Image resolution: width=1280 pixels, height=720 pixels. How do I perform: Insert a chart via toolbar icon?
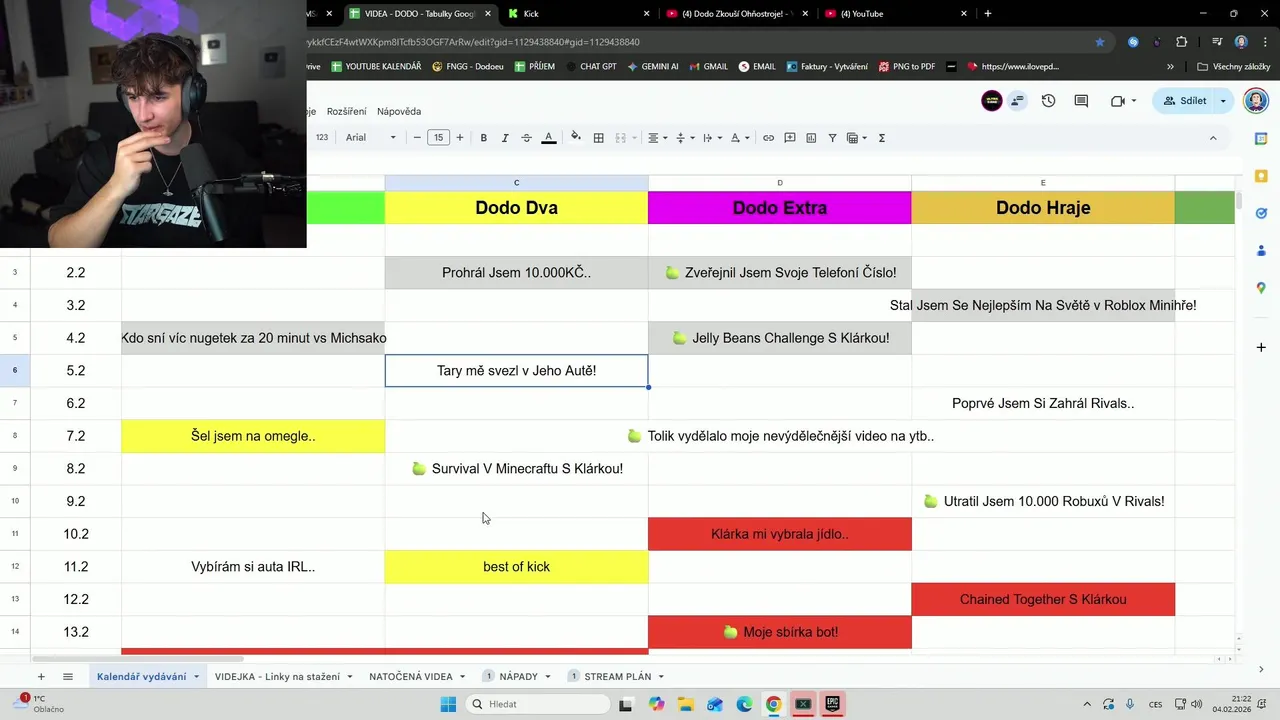point(811,138)
